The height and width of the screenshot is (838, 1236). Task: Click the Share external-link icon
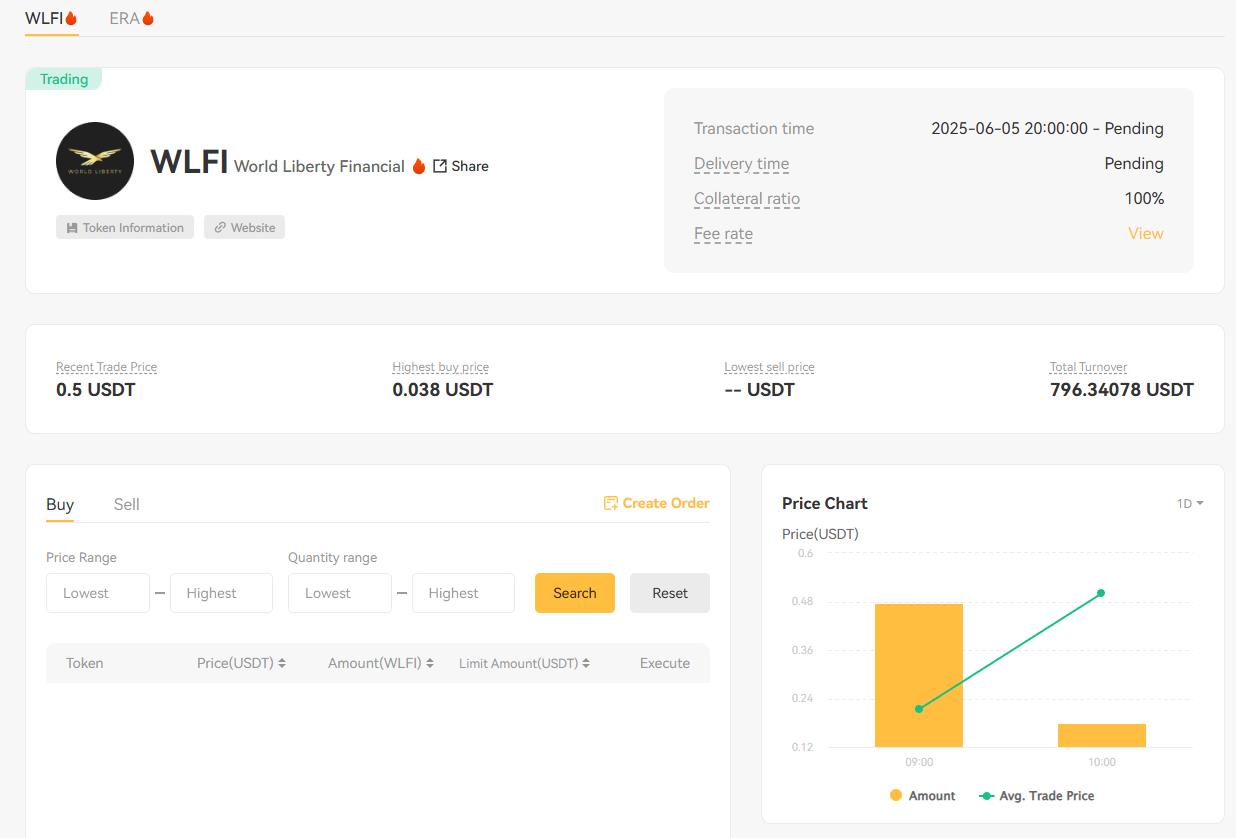pyautogui.click(x=440, y=166)
